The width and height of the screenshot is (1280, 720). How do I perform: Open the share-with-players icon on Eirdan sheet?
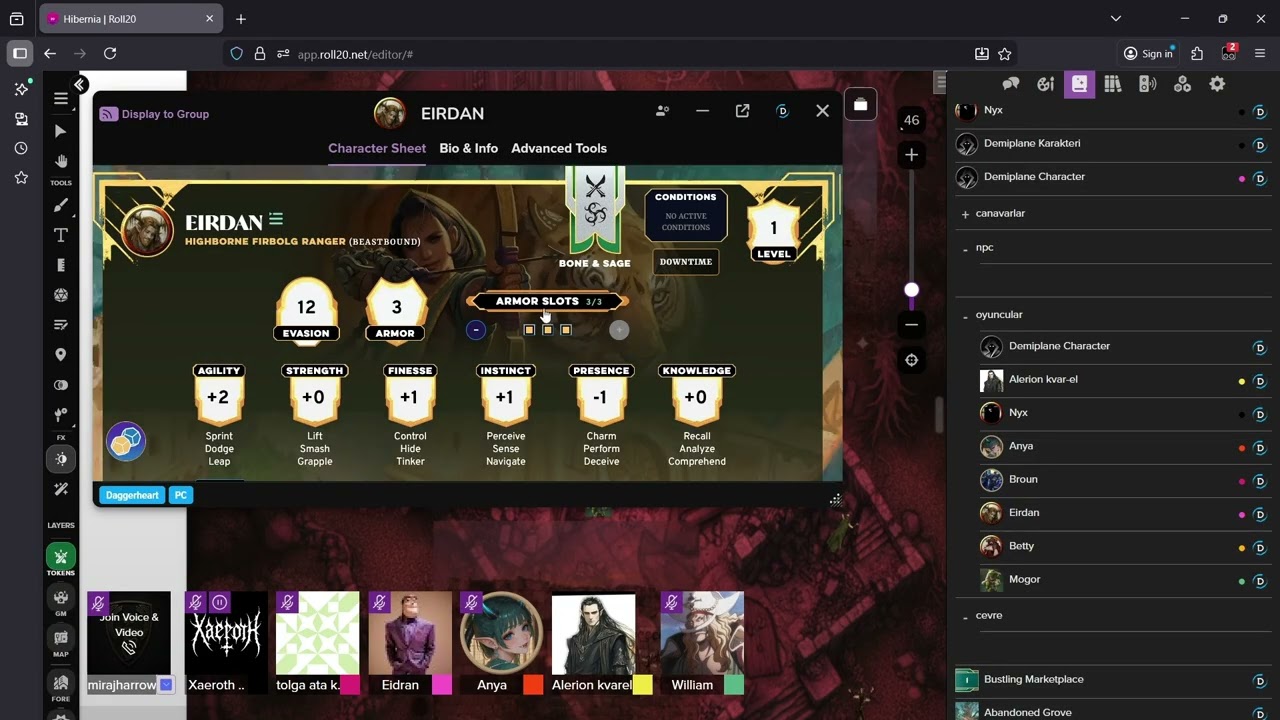pyautogui.click(x=662, y=111)
